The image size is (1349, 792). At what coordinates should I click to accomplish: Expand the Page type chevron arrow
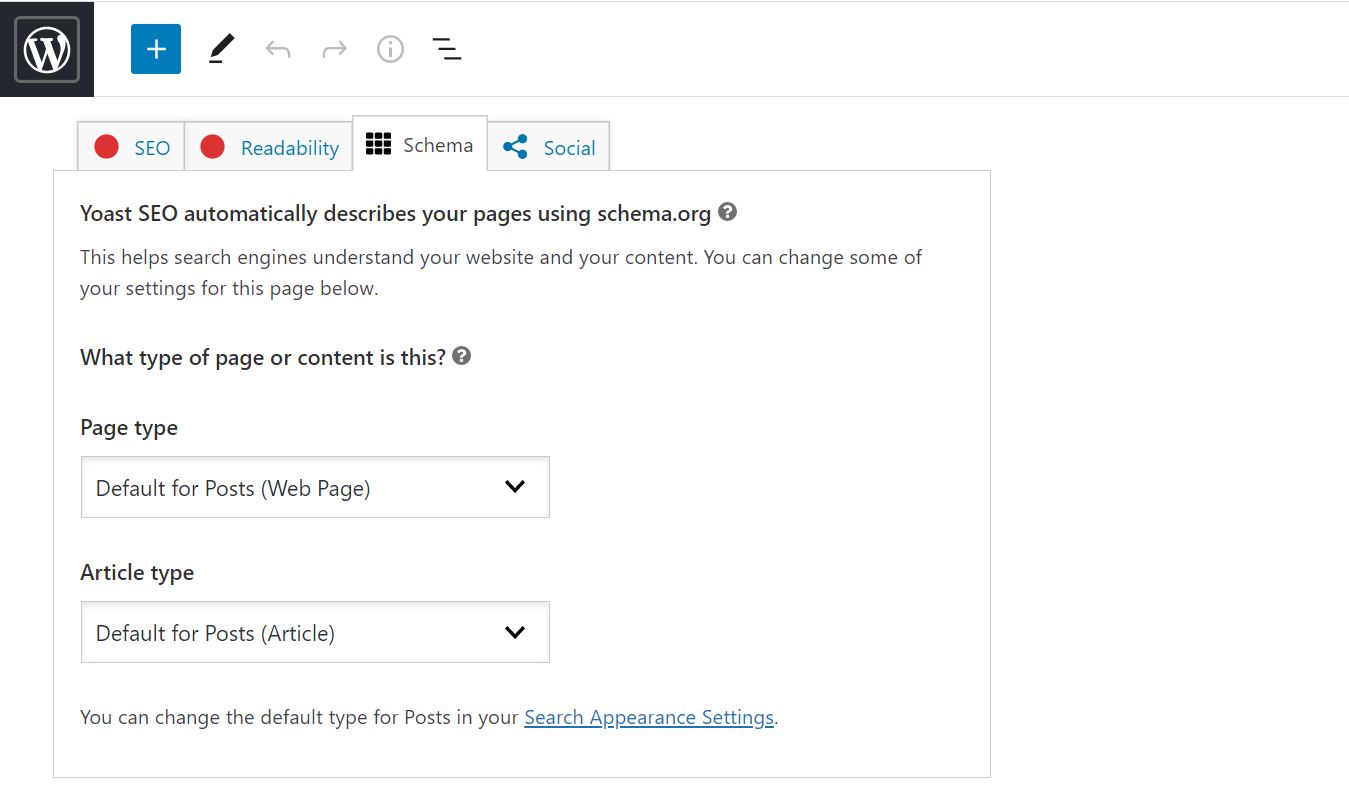click(x=515, y=487)
